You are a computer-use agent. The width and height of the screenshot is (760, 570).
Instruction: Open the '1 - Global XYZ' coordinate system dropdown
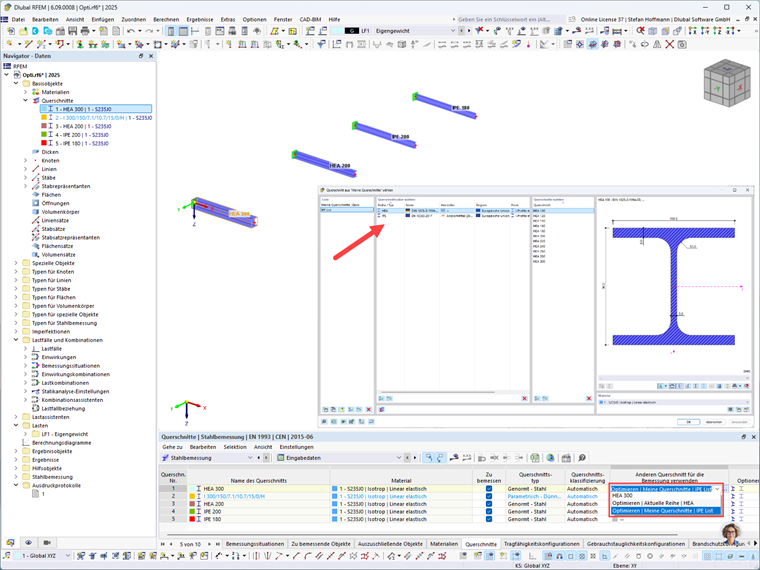point(68,555)
